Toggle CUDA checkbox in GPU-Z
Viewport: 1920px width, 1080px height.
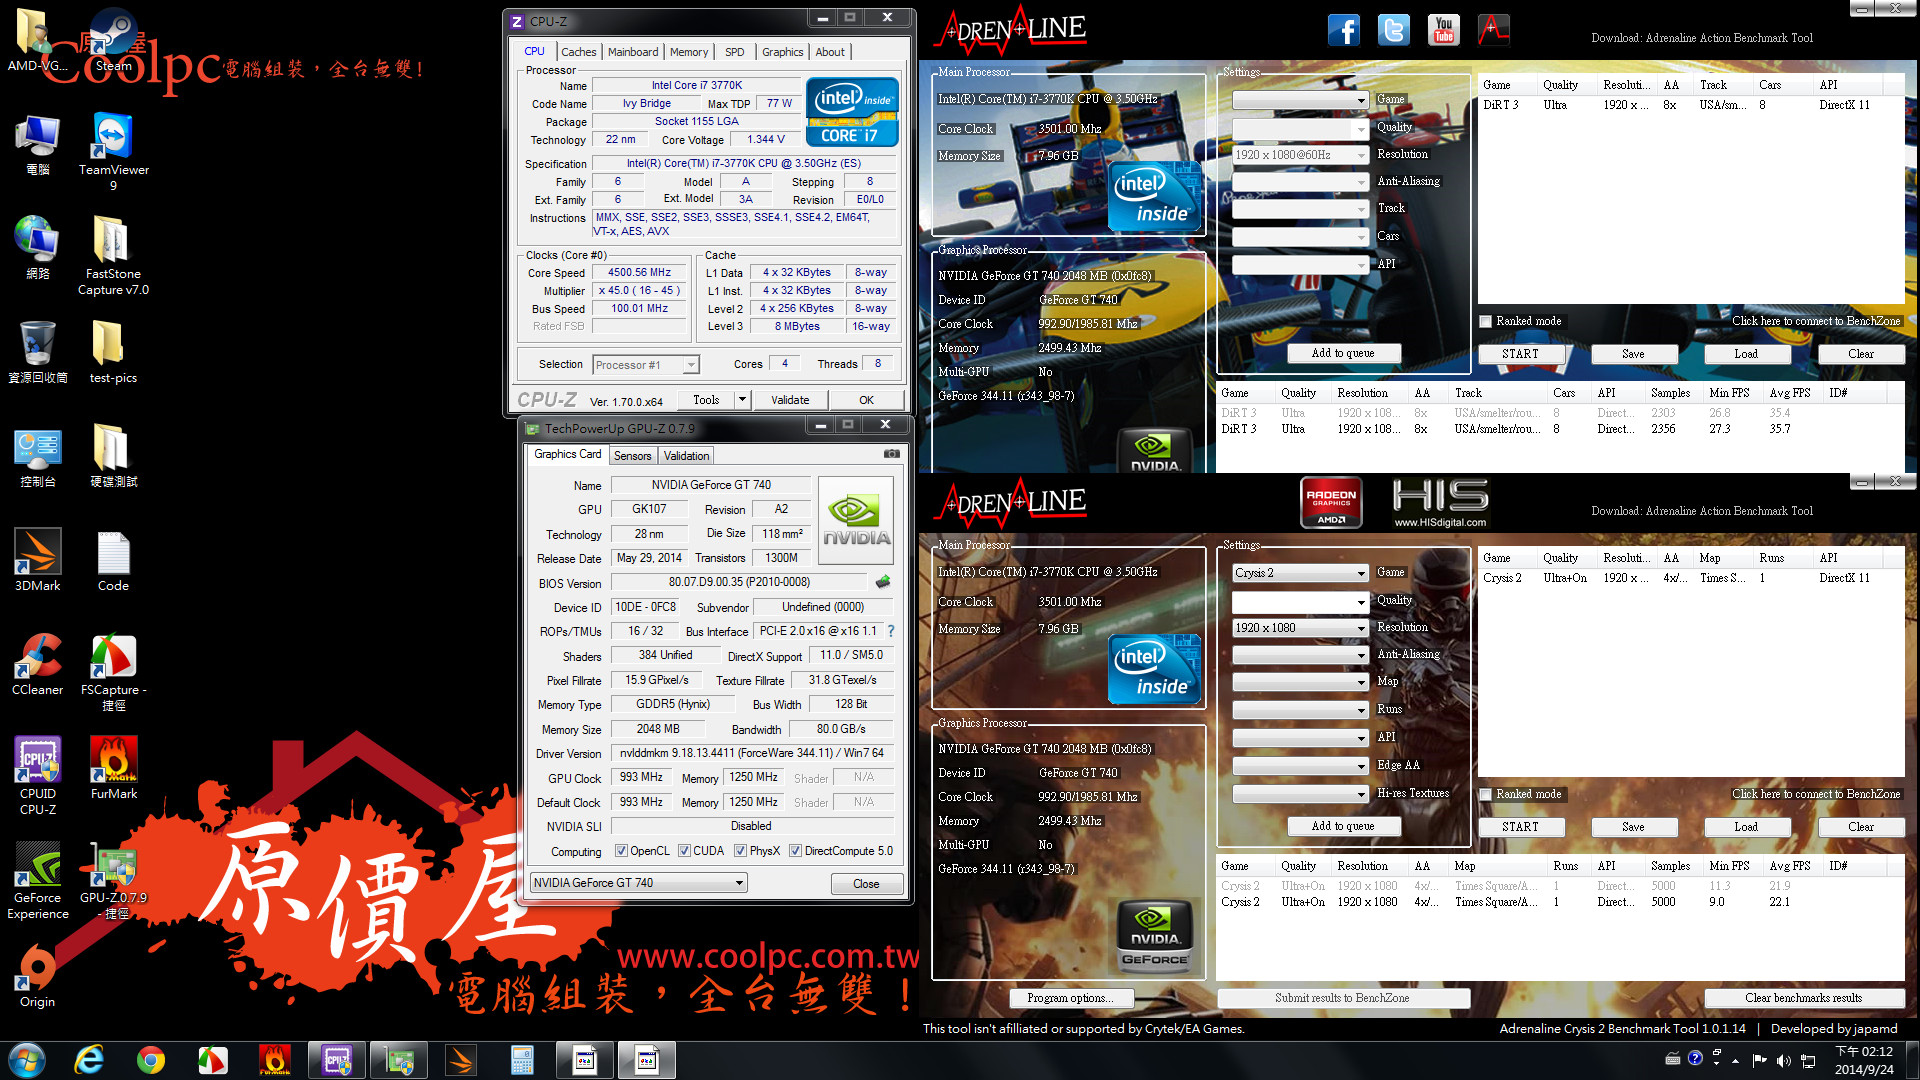pos(684,851)
